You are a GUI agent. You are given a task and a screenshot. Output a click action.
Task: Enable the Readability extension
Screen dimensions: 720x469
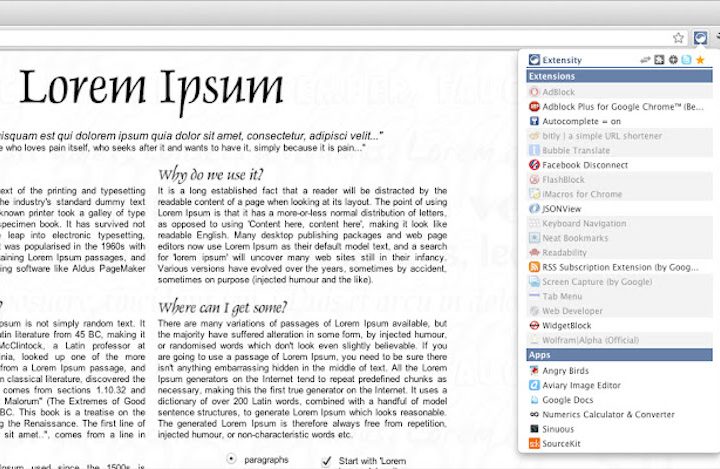(x=619, y=253)
